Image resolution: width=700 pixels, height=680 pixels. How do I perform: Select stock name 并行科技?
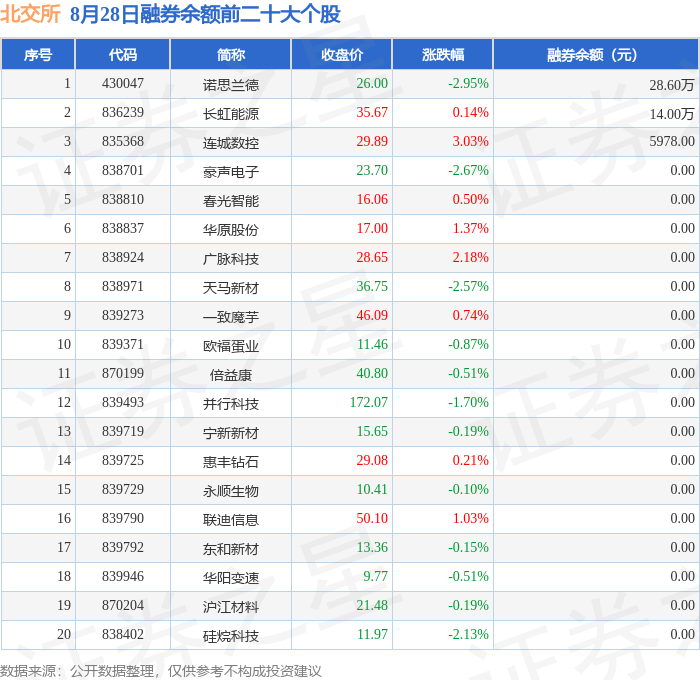pyautogui.click(x=231, y=404)
